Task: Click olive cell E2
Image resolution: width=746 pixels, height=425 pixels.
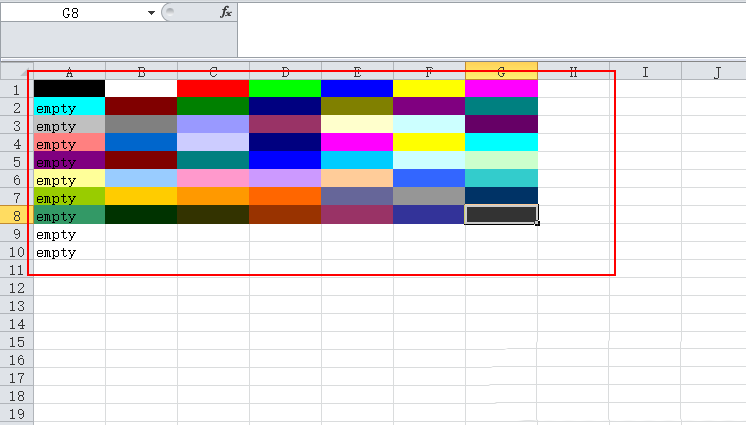Action: pos(357,107)
